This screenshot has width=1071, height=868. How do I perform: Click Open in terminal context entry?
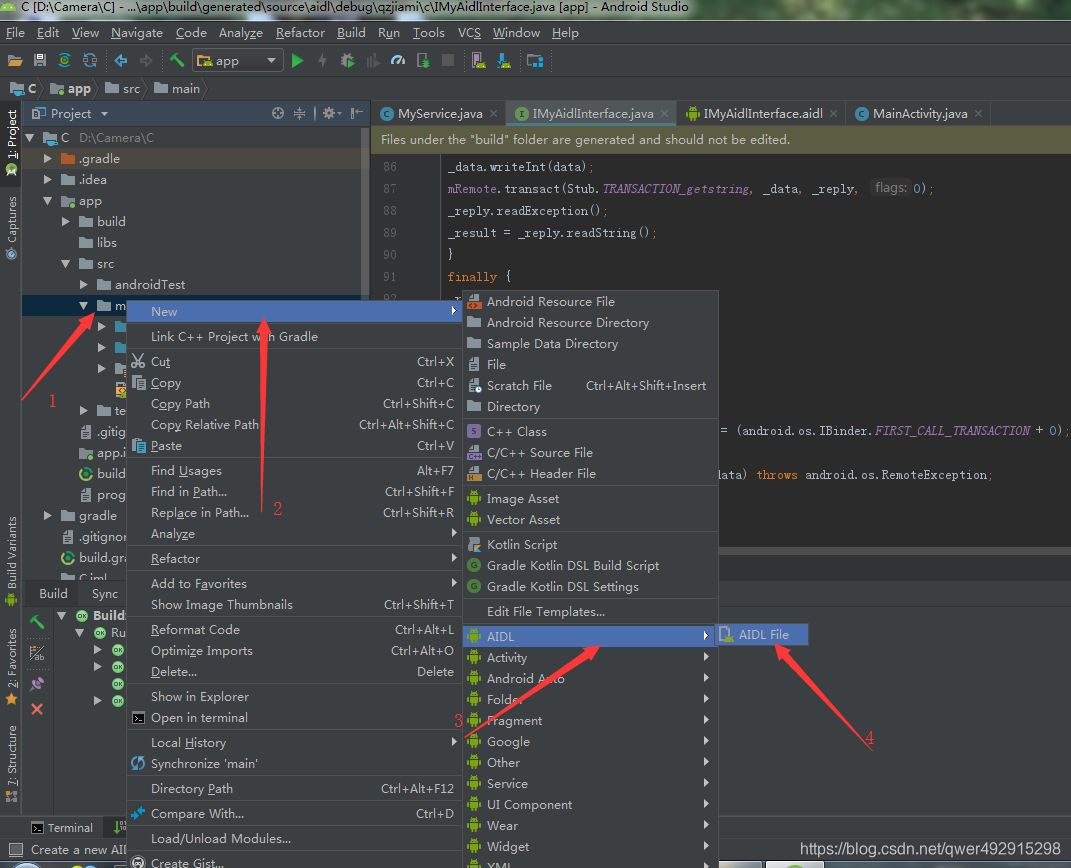pos(294,718)
